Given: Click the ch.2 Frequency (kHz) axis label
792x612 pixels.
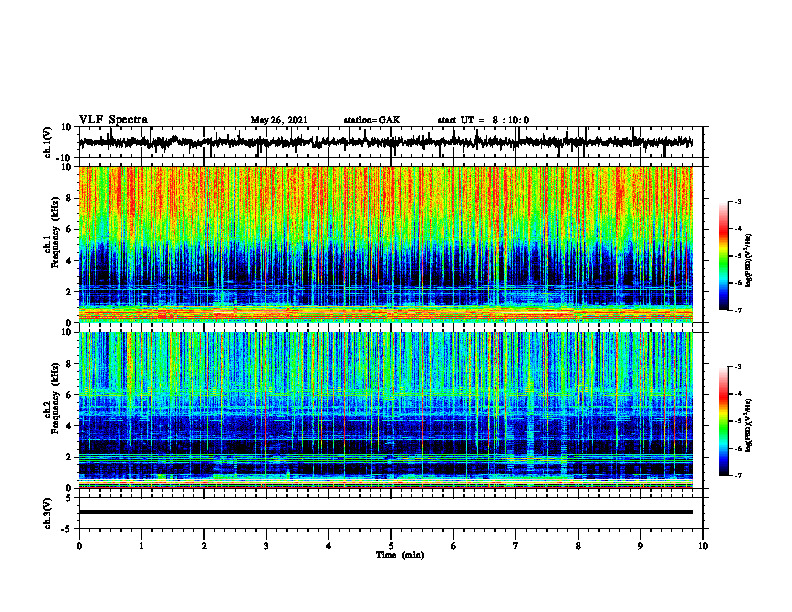Looking at the screenshot, I should [x=52, y=410].
